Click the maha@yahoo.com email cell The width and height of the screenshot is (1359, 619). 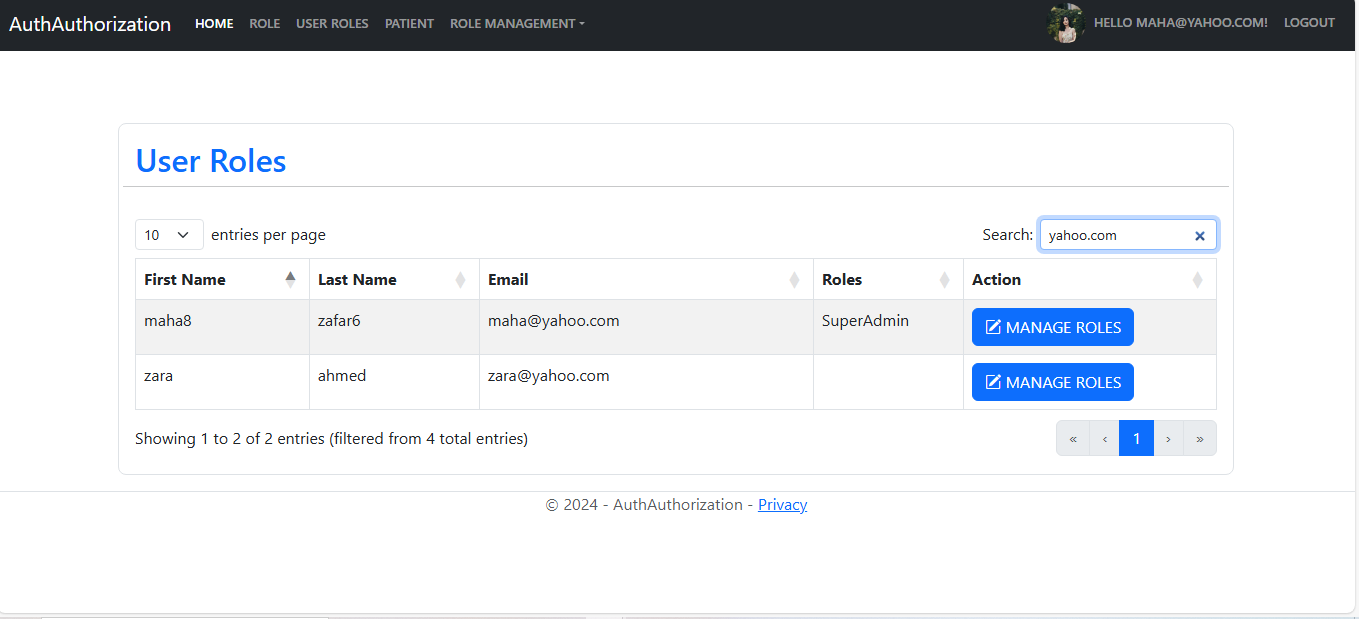[x=646, y=327]
